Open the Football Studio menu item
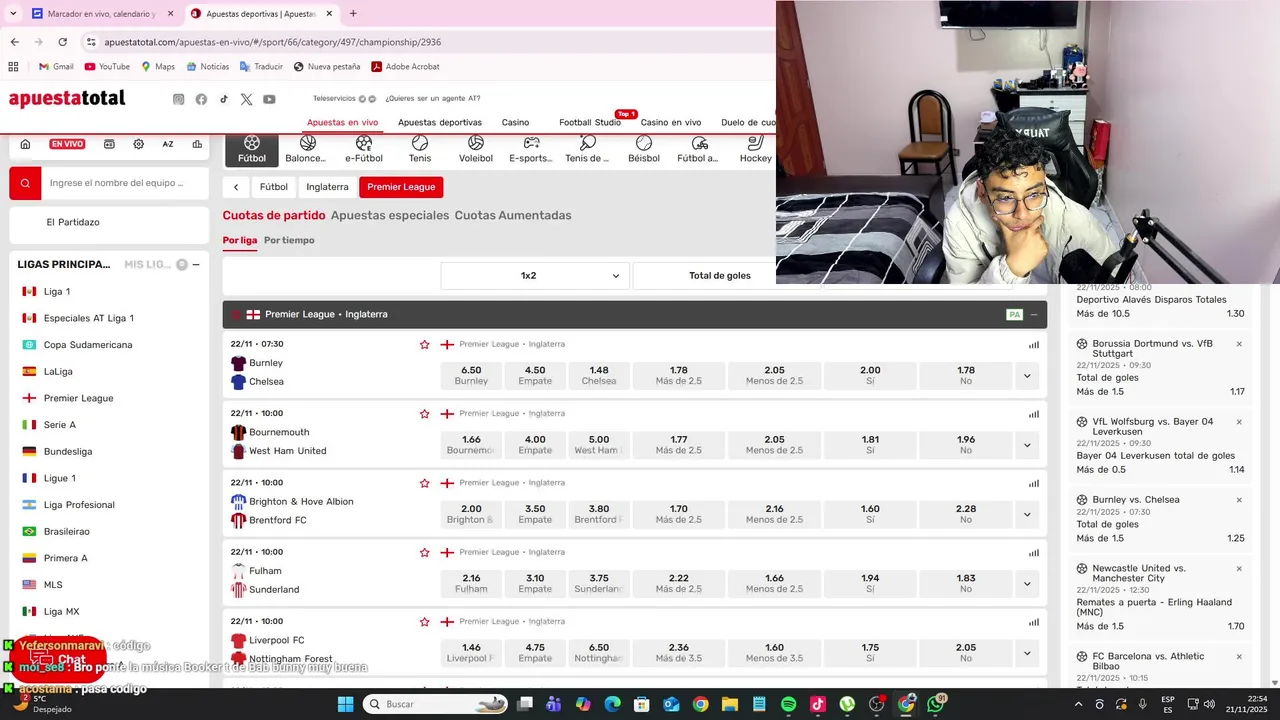This screenshot has width=1280, height=720. (590, 122)
